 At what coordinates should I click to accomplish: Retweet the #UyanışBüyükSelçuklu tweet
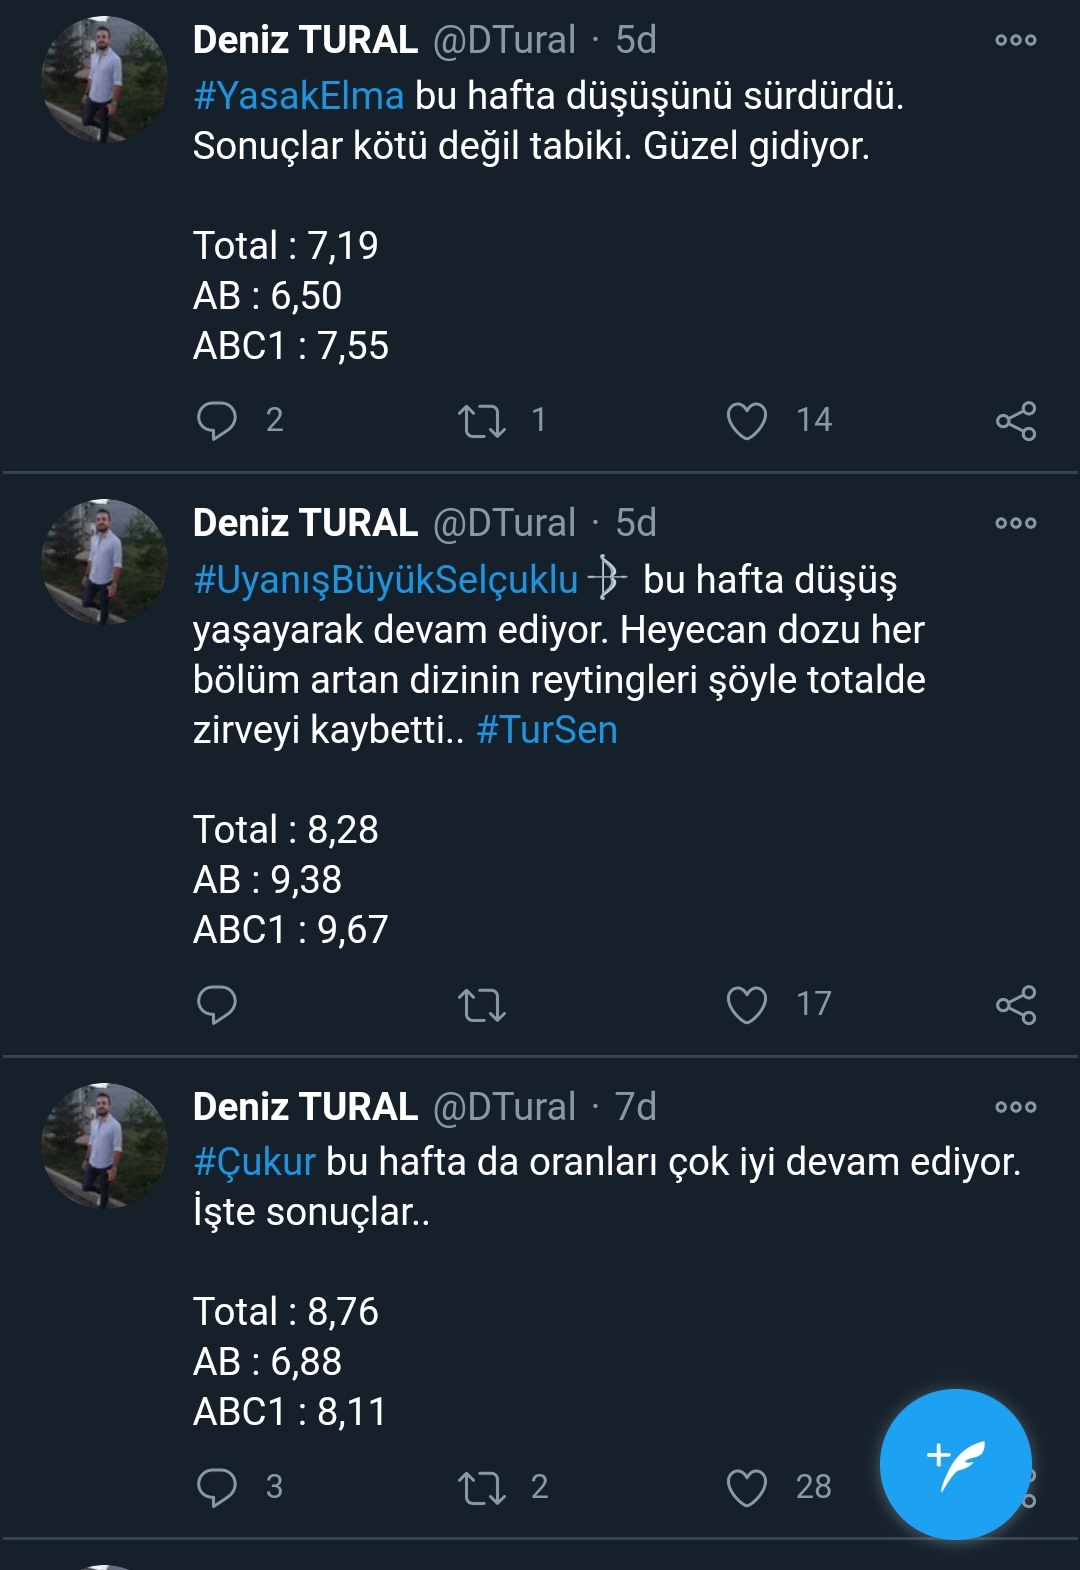[481, 1004]
